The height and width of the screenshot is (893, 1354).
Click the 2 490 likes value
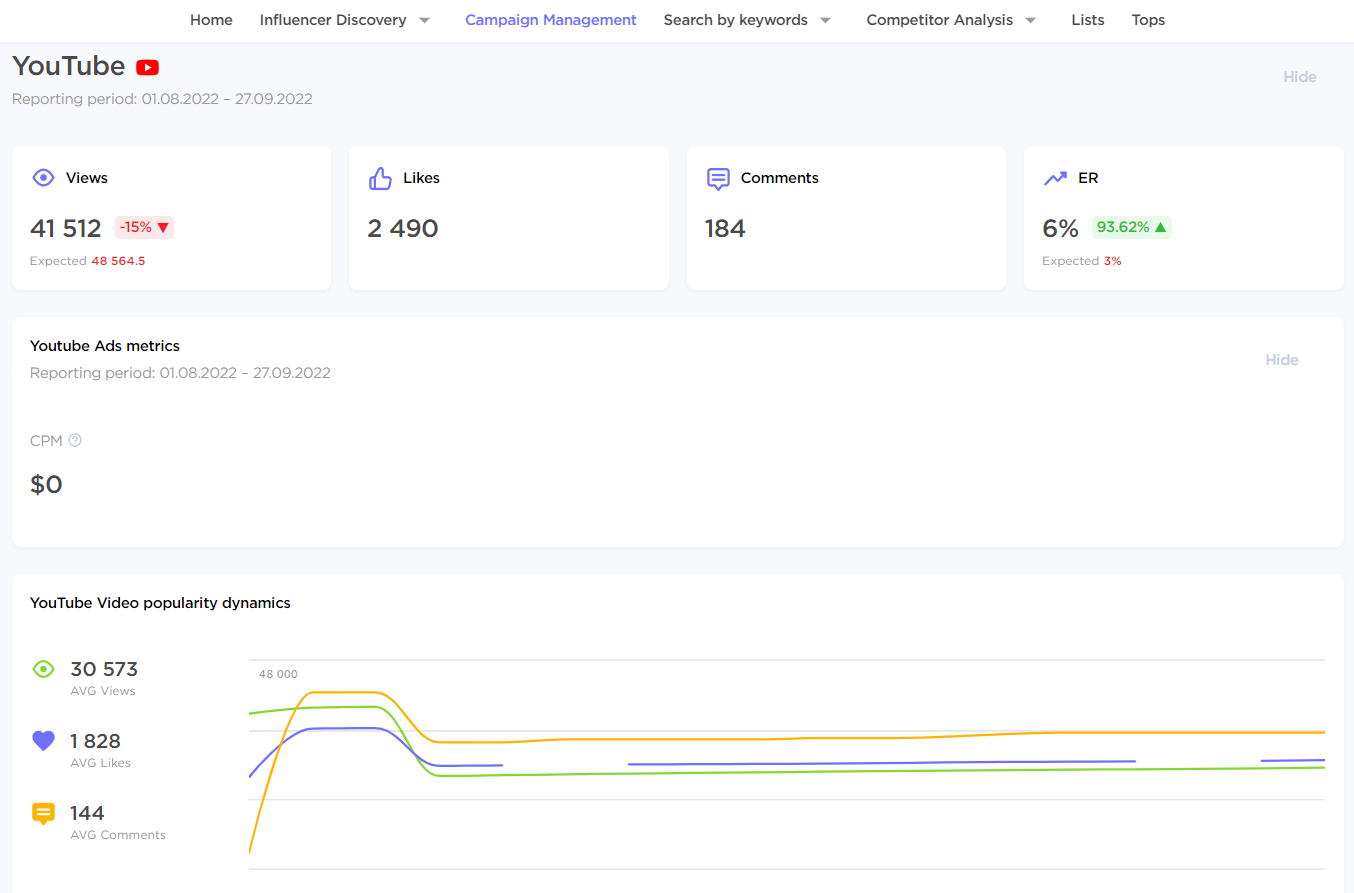tap(403, 228)
